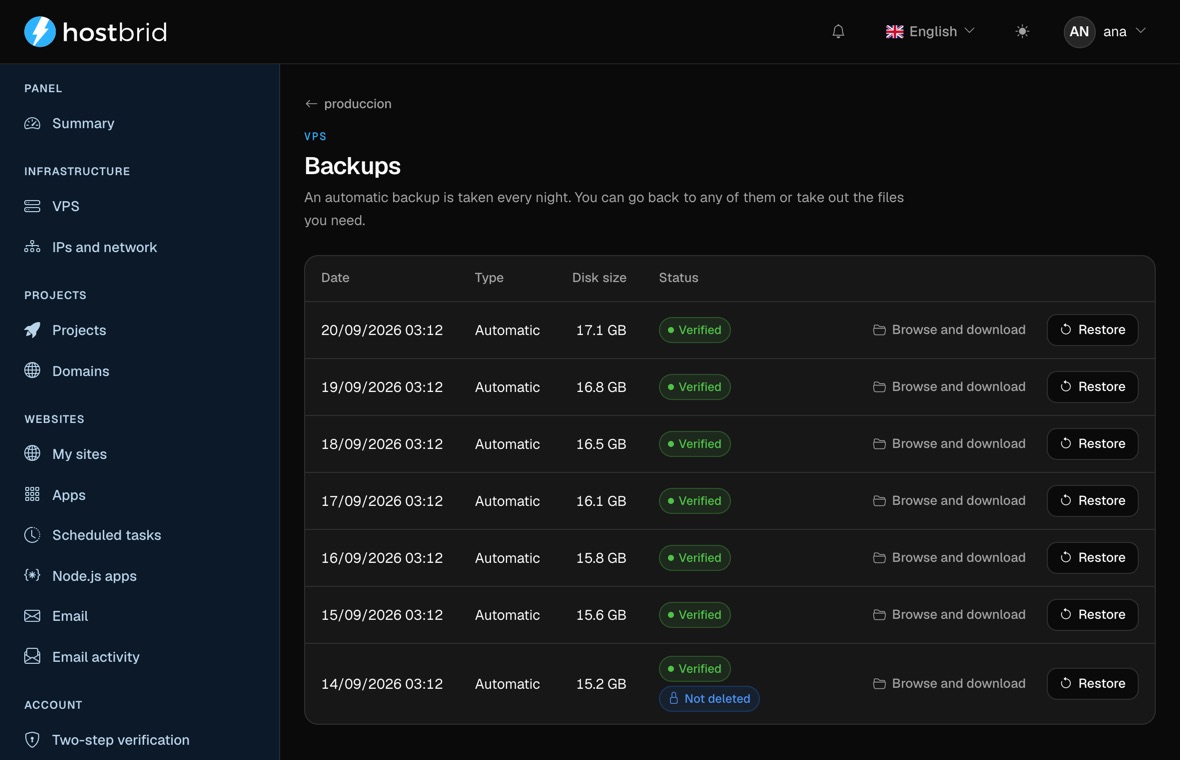Screen dimensions: 1180x760
Task: Click the IPs and network icon
Action: [x=32, y=247]
